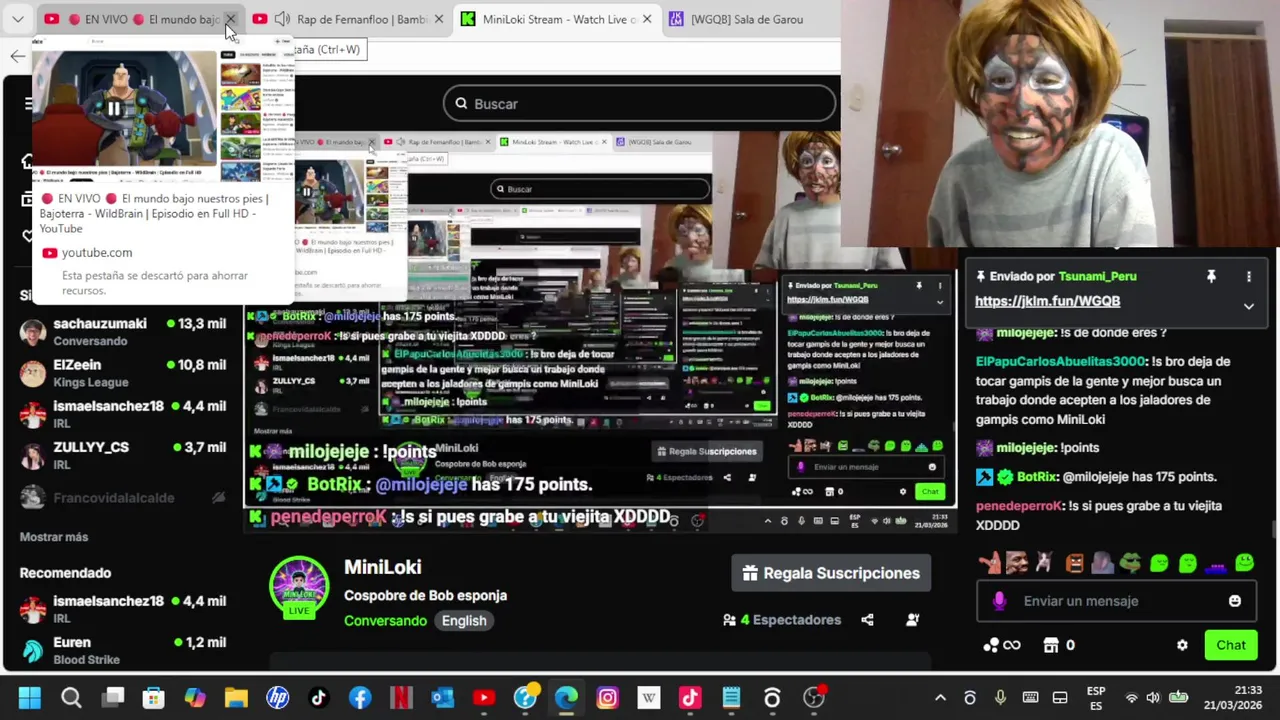Open Euren recommended channel

tap(123, 650)
